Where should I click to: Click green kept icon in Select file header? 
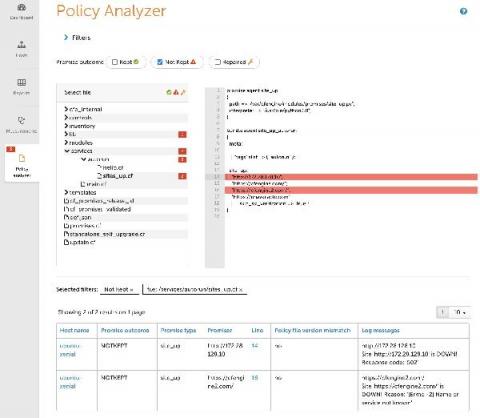tap(169, 92)
